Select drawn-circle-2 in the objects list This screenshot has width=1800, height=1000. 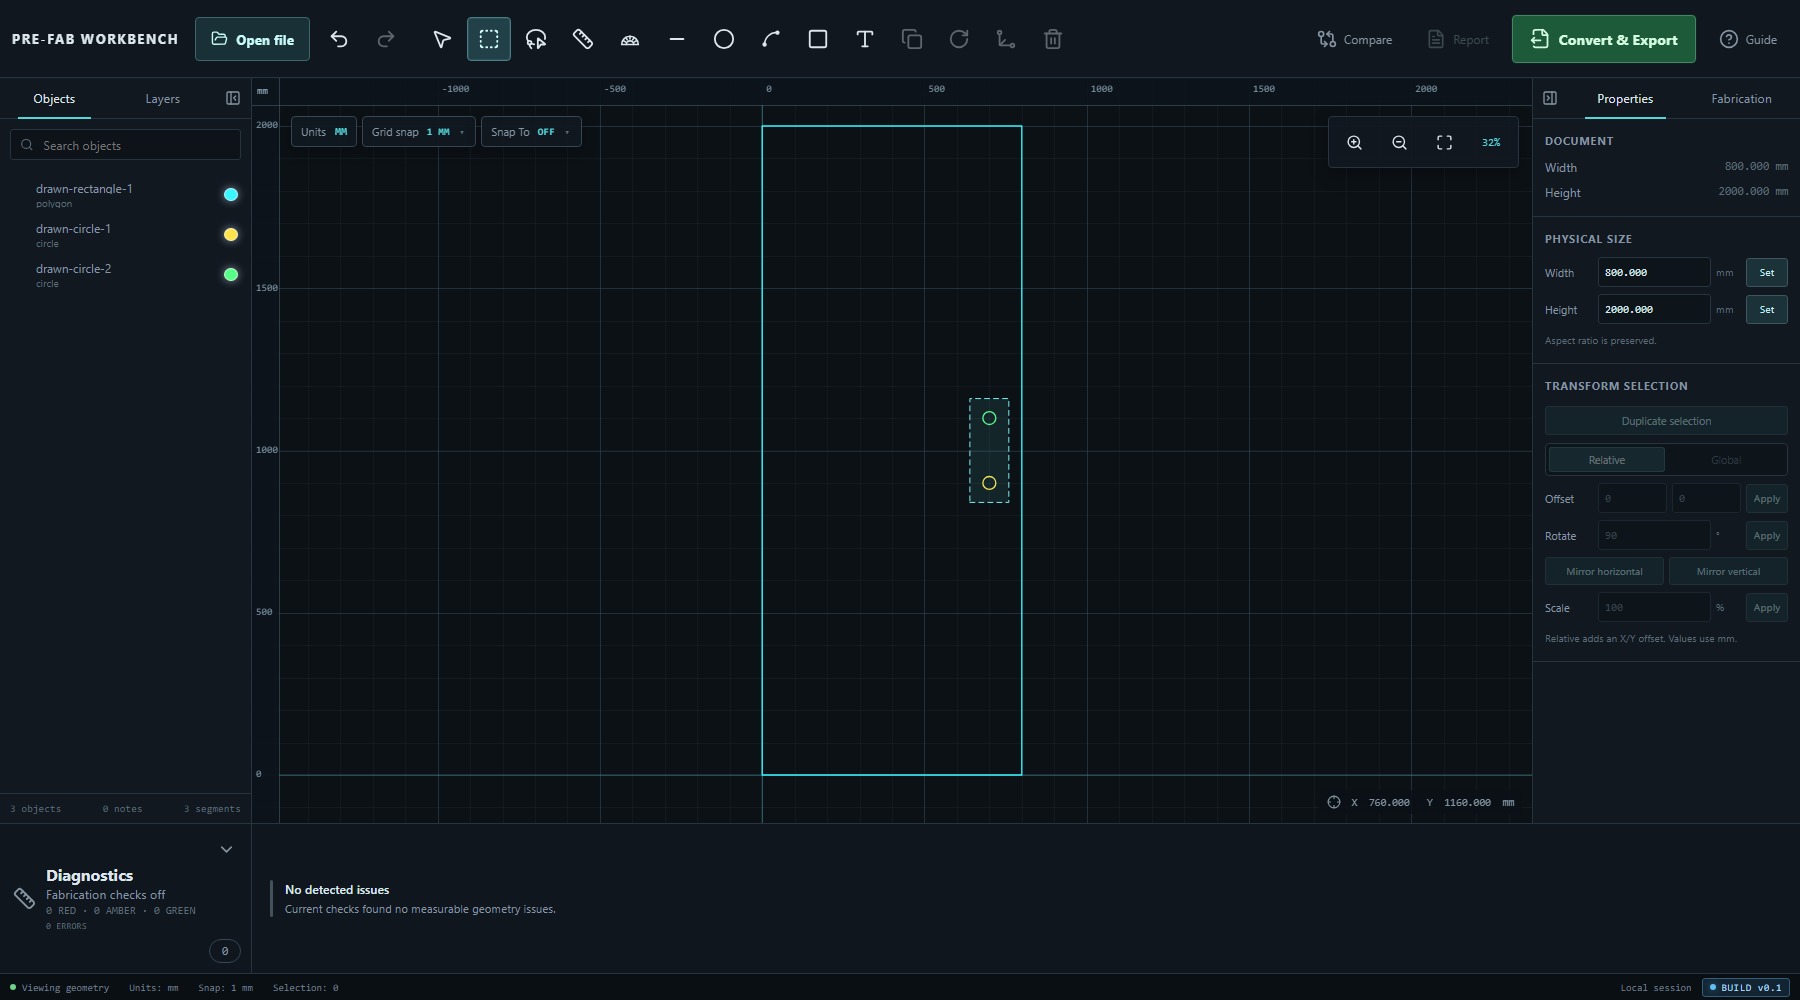point(126,275)
